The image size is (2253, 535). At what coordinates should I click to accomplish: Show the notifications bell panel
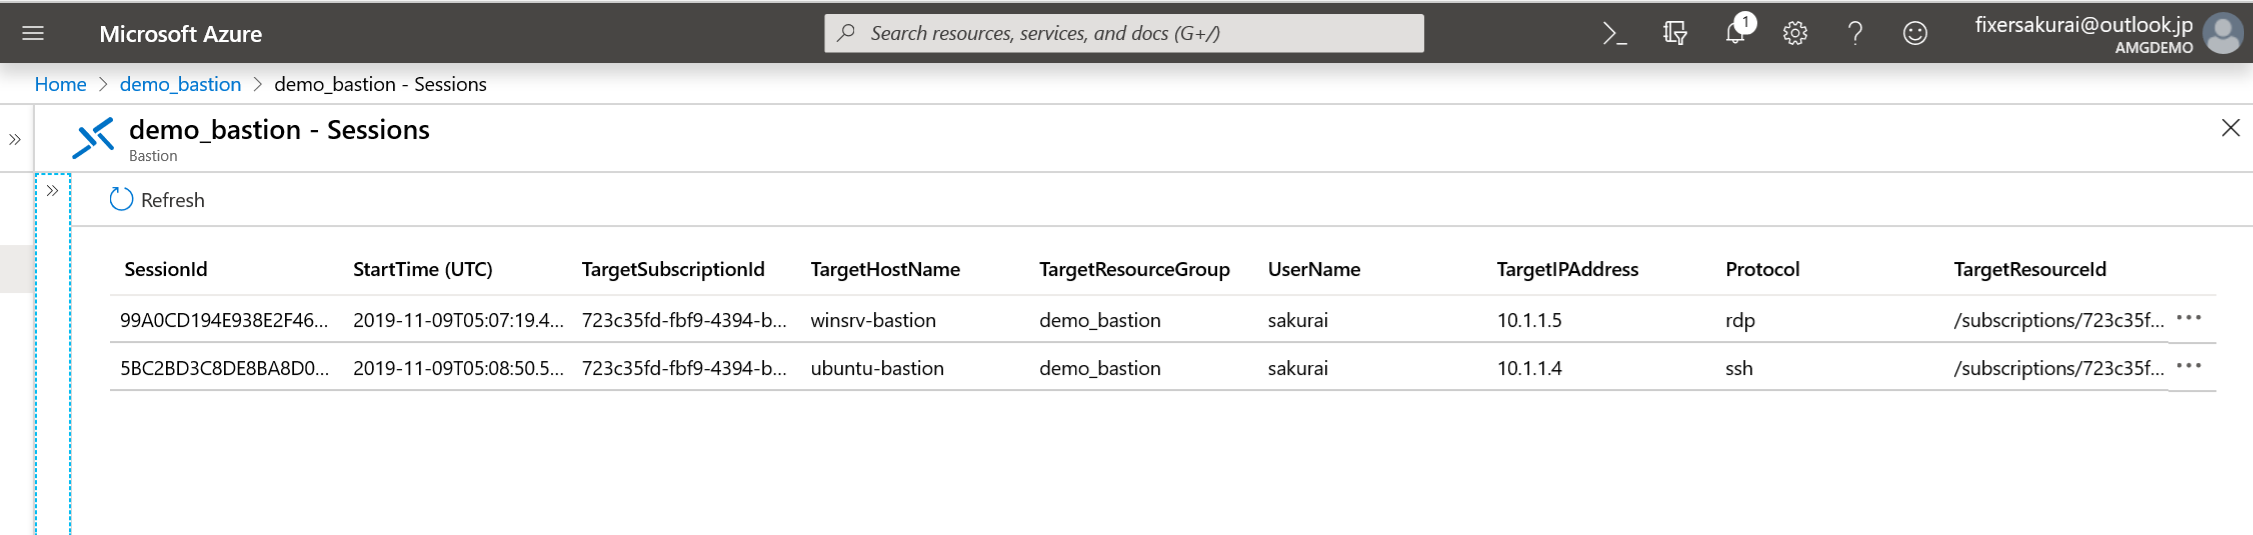[1736, 33]
